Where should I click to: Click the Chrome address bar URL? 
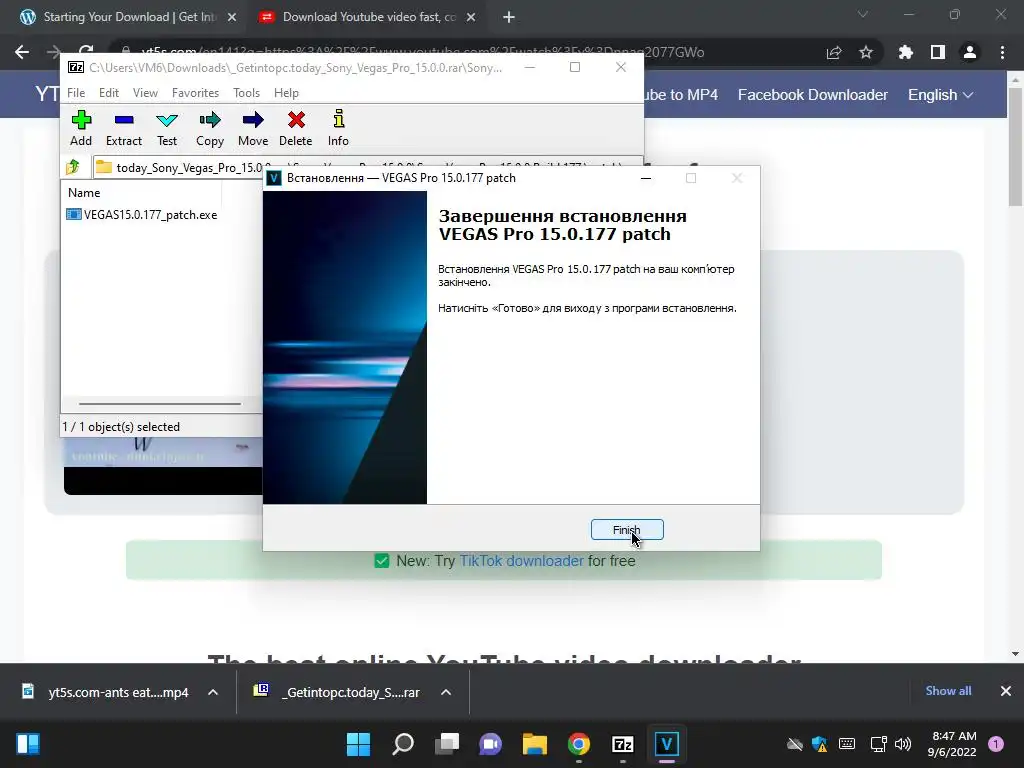coord(423,52)
